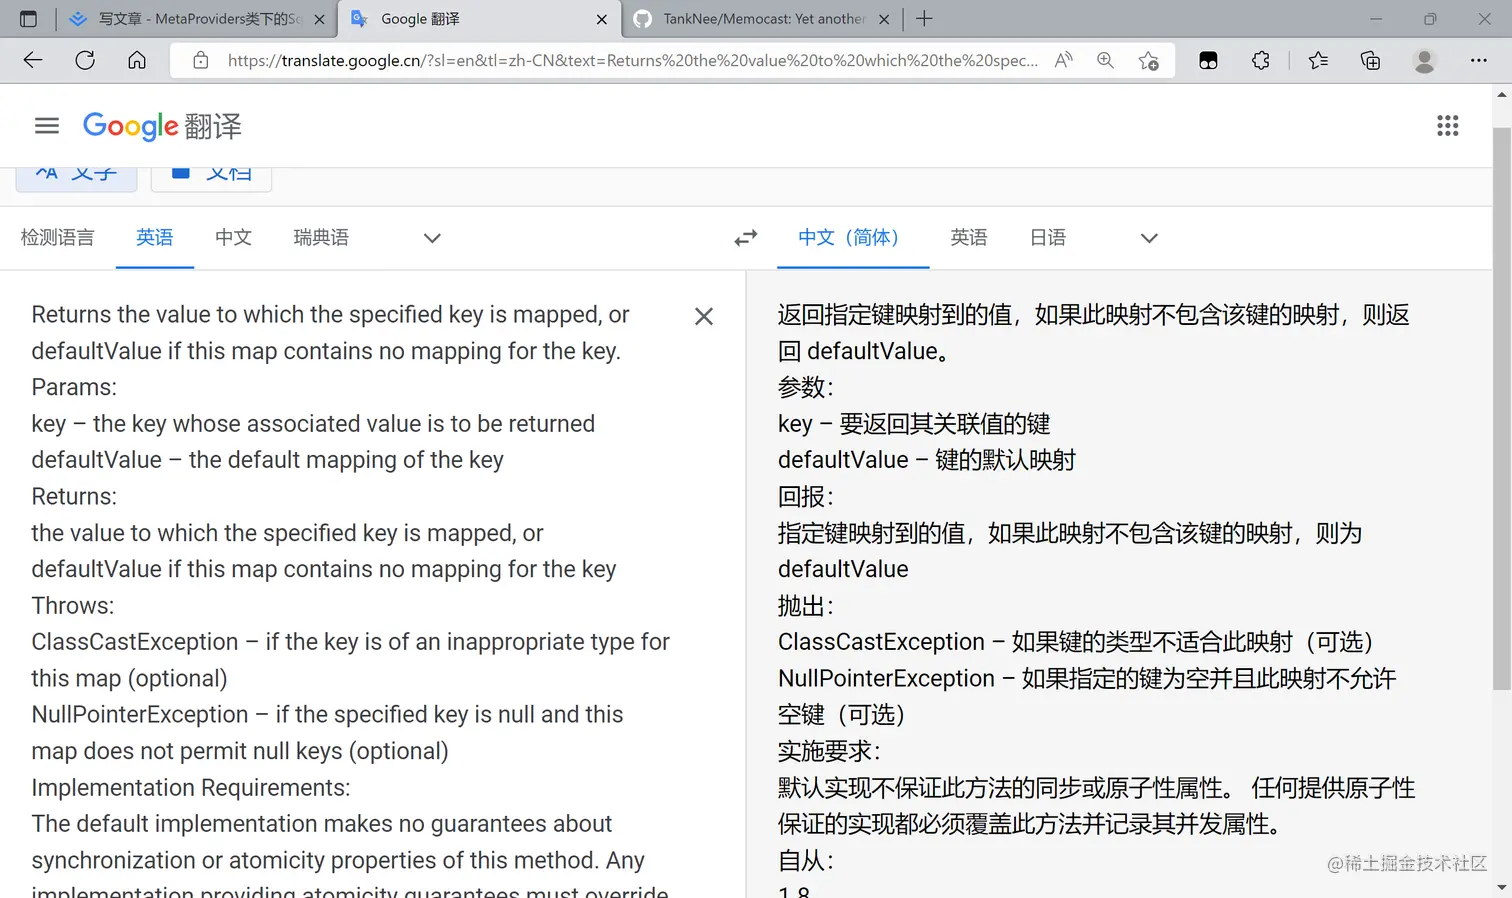Select 中文（简体） as target language
This screenshot has height=898, width=1512.
pyautogui.click(x=853, y=238)
